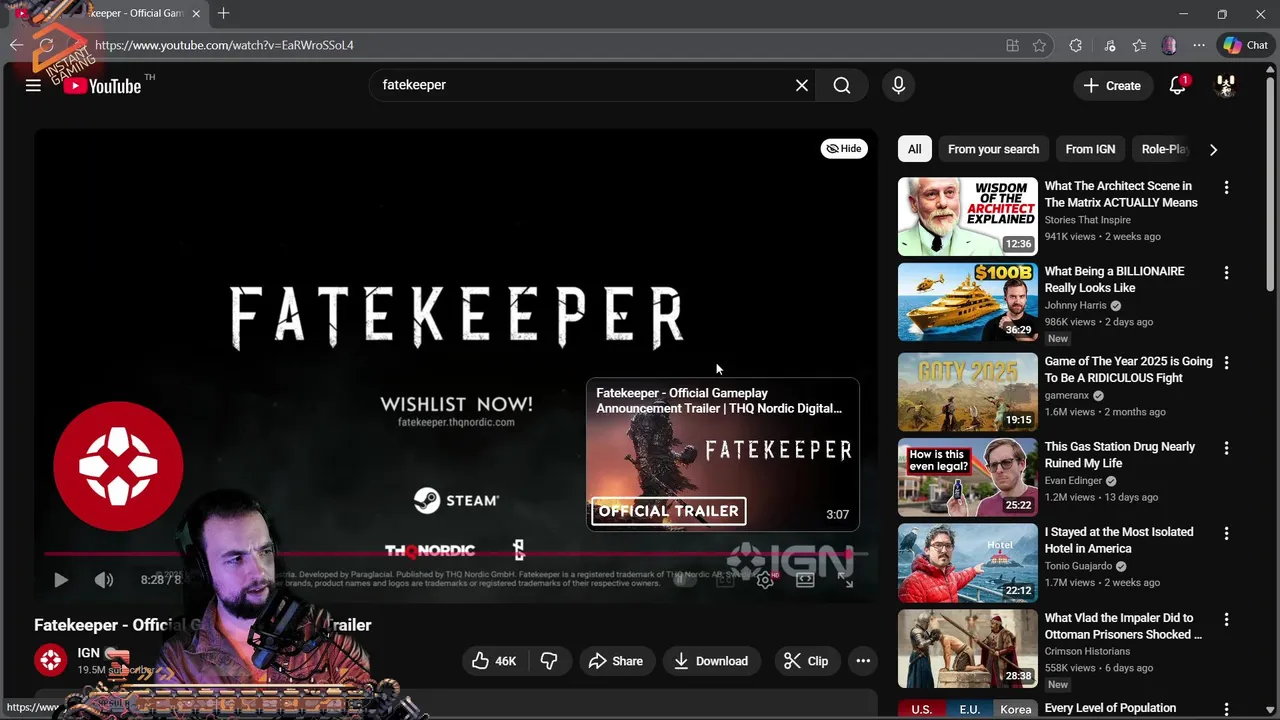Open Most Isolated Hotel in America video
The height and width of the screenshot is (720, 1280).
1119,540
